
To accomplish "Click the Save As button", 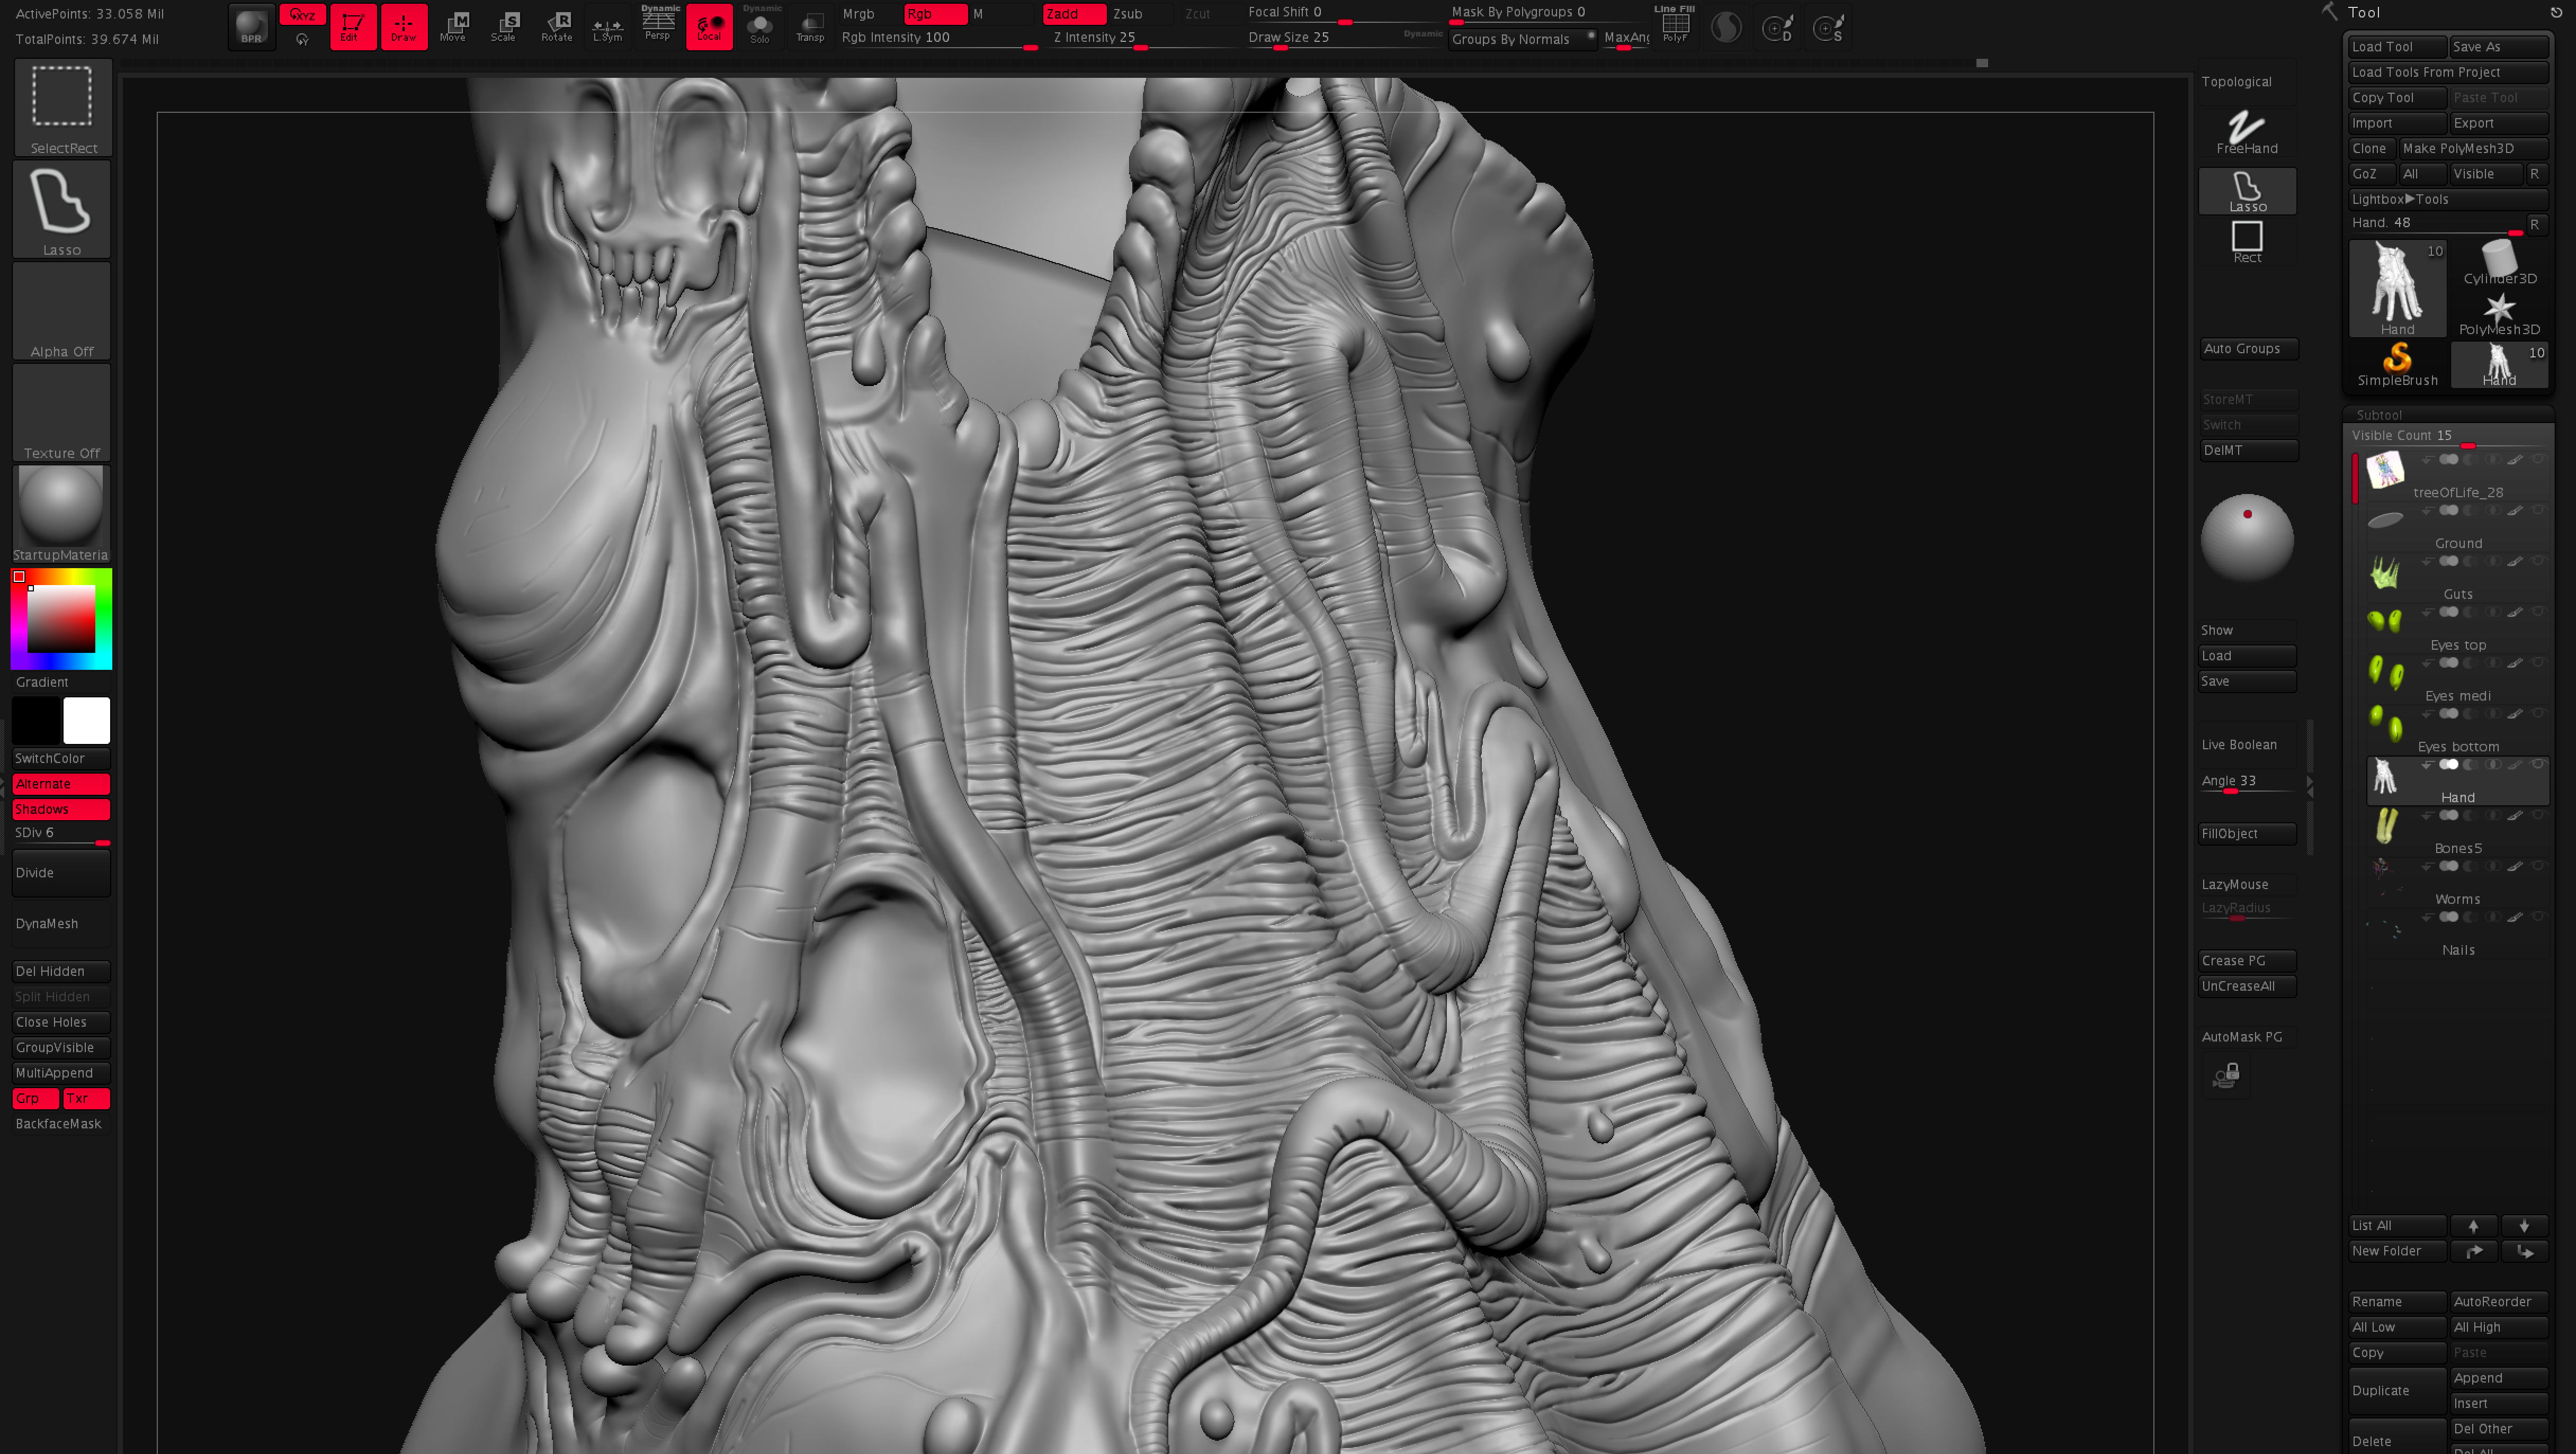I will click(x=2499, y=47).
